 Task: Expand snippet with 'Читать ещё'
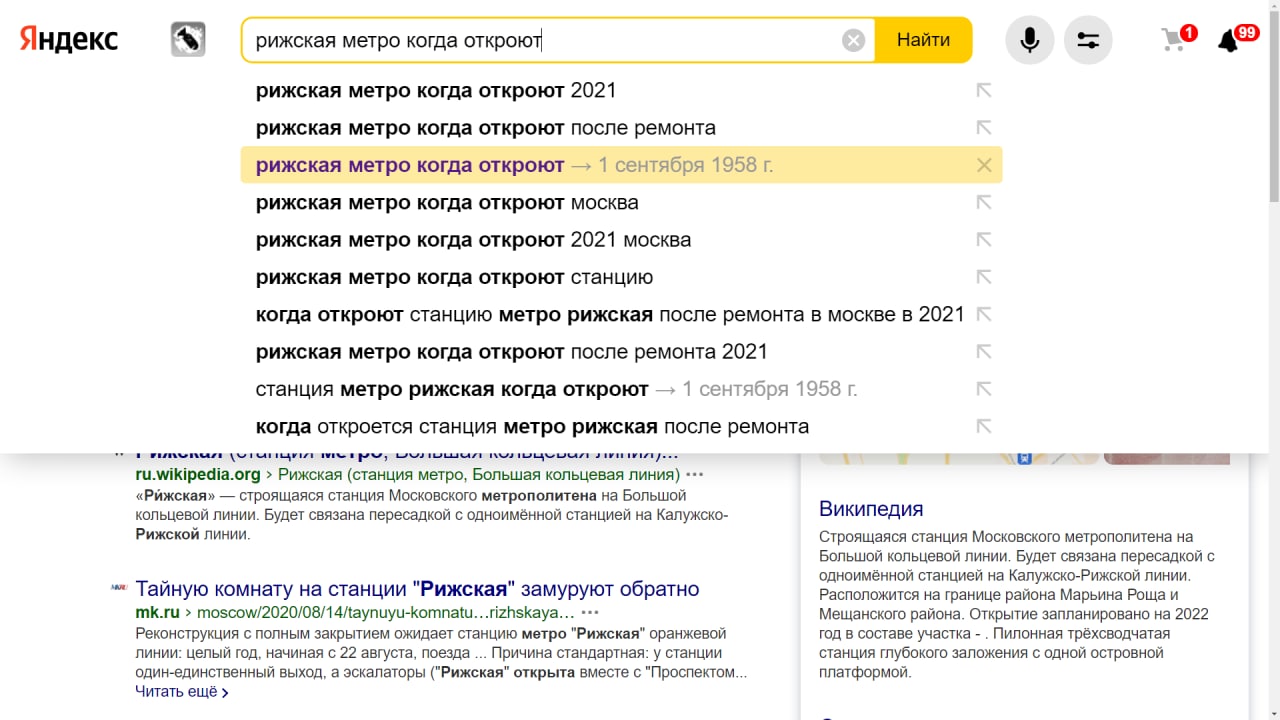[x=182, y=691]
